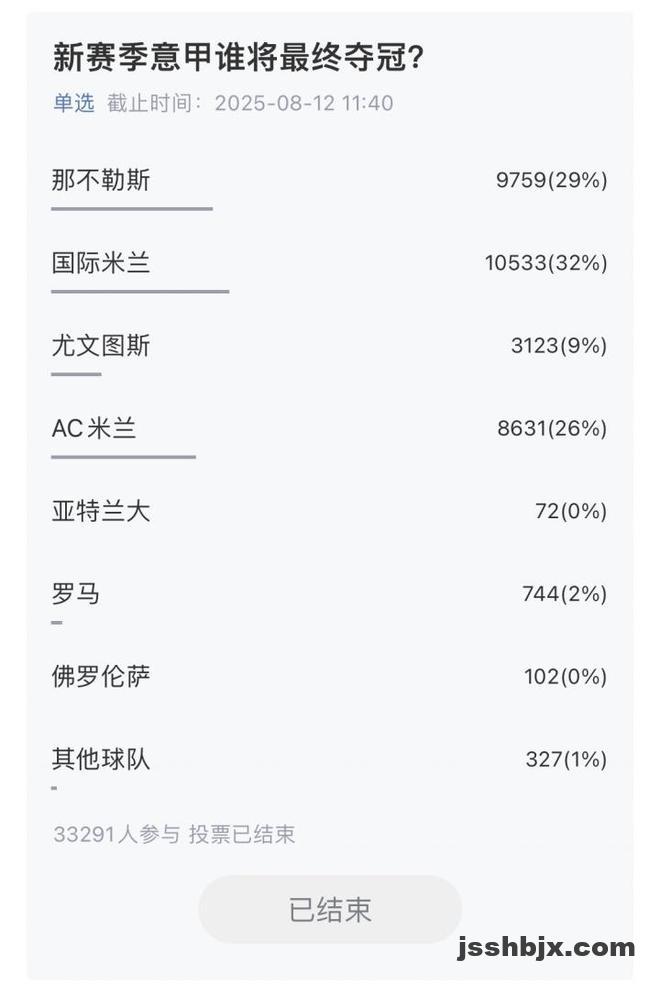
Task: Click the 9759(29%) vote count
Action: [x=551, y=180]
